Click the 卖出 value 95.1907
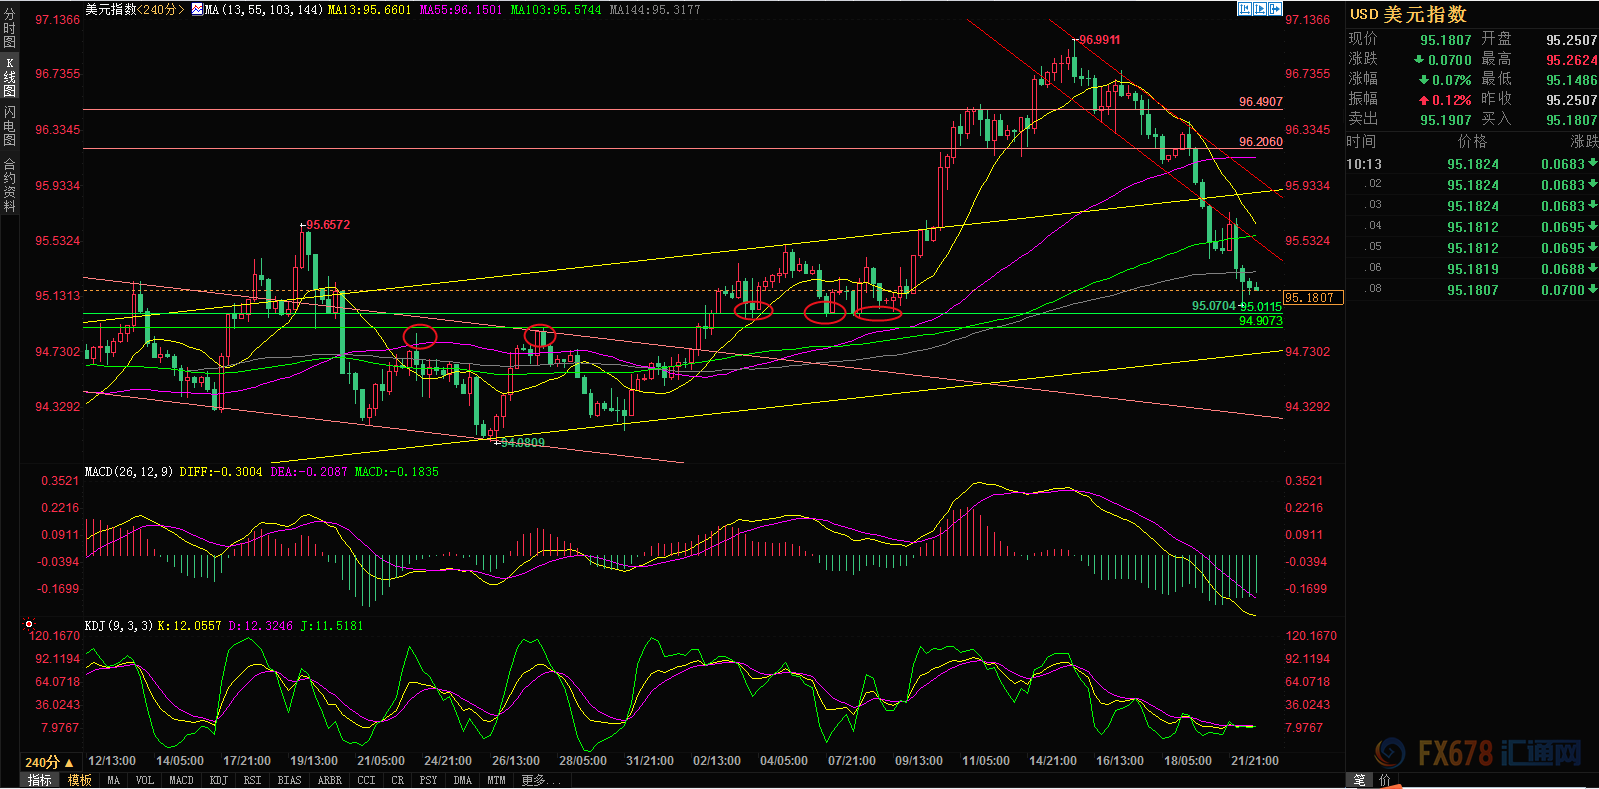Image resolution: width=1599 pixels, height=789 pixels. pyautogui.click(x=1445, y=120)
